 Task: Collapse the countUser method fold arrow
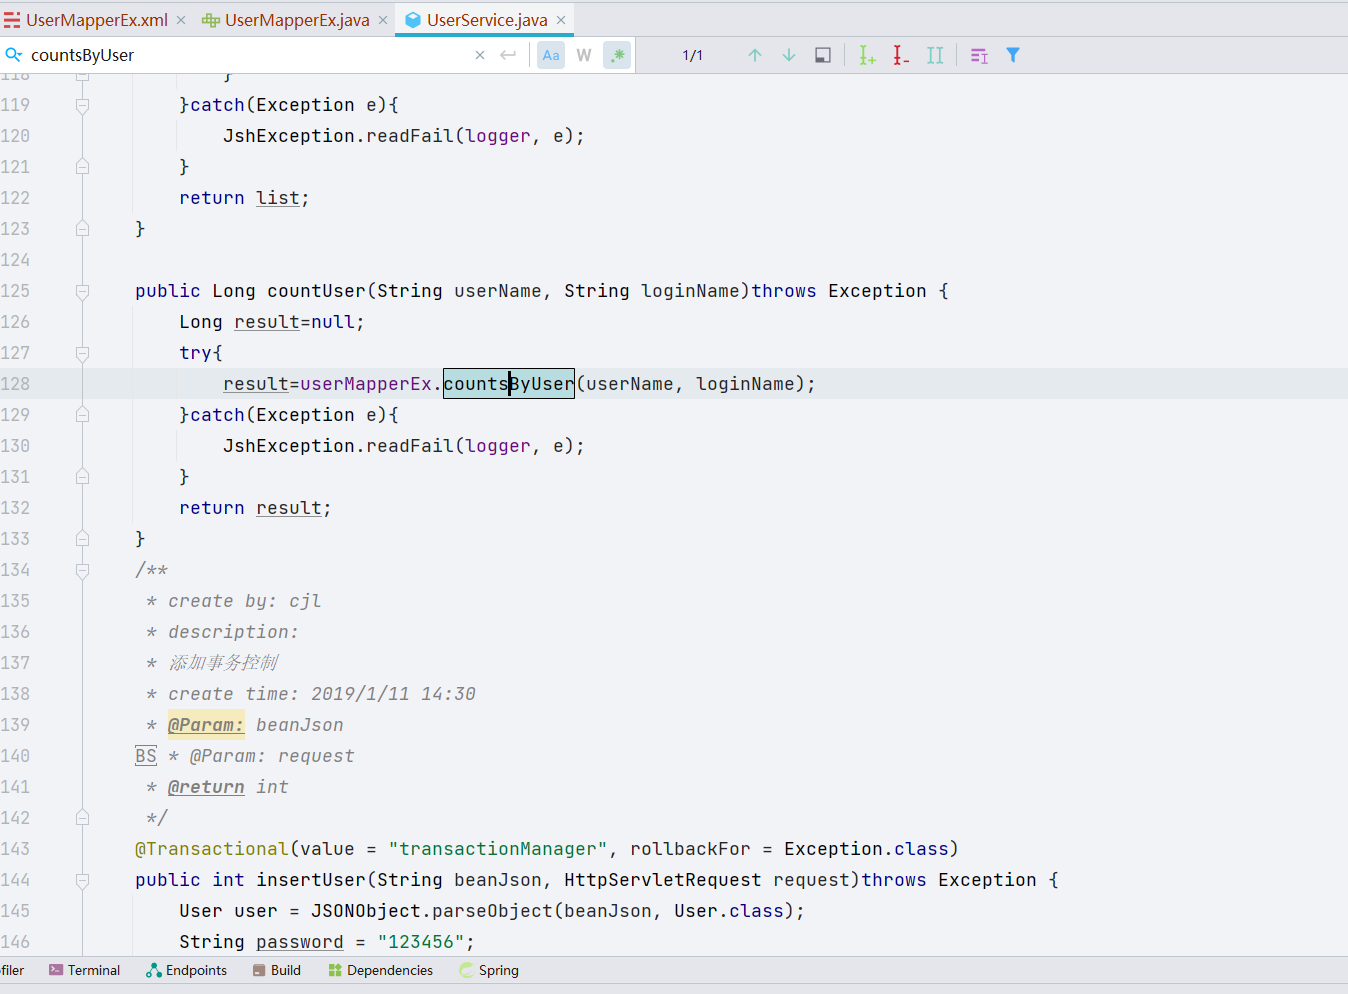(82, 291)
